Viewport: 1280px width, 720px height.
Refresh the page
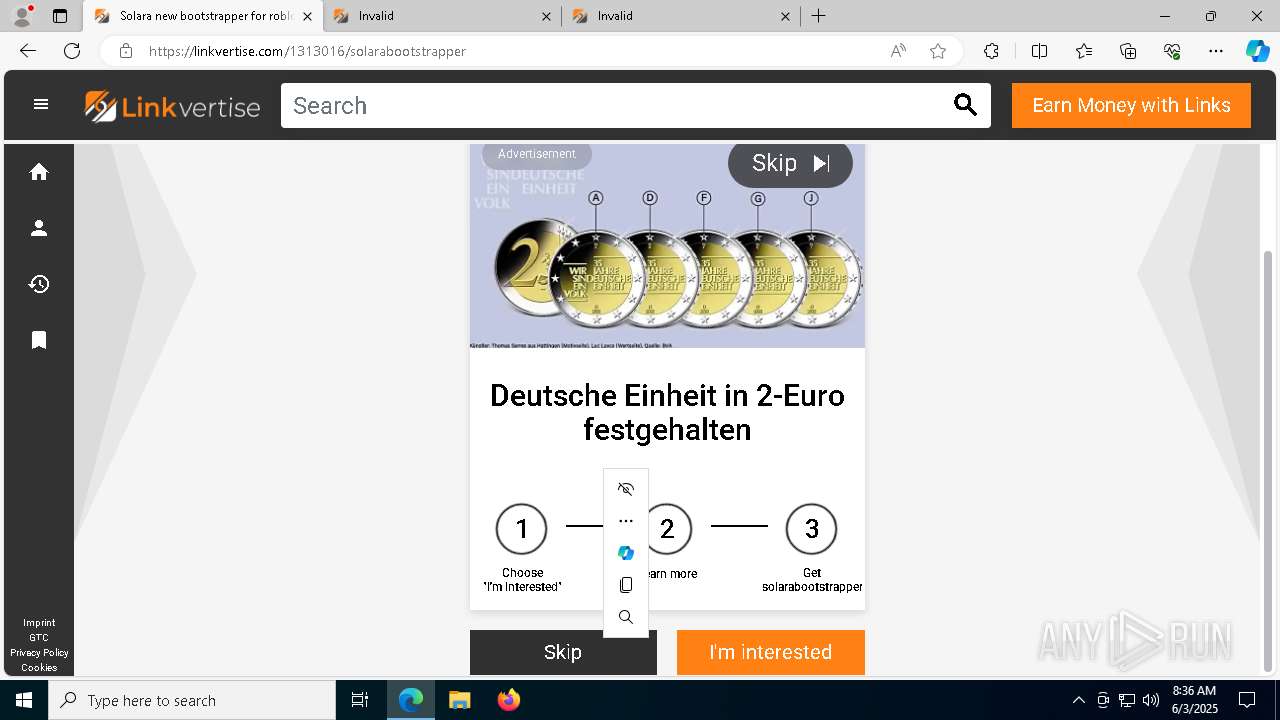[72, 51]
